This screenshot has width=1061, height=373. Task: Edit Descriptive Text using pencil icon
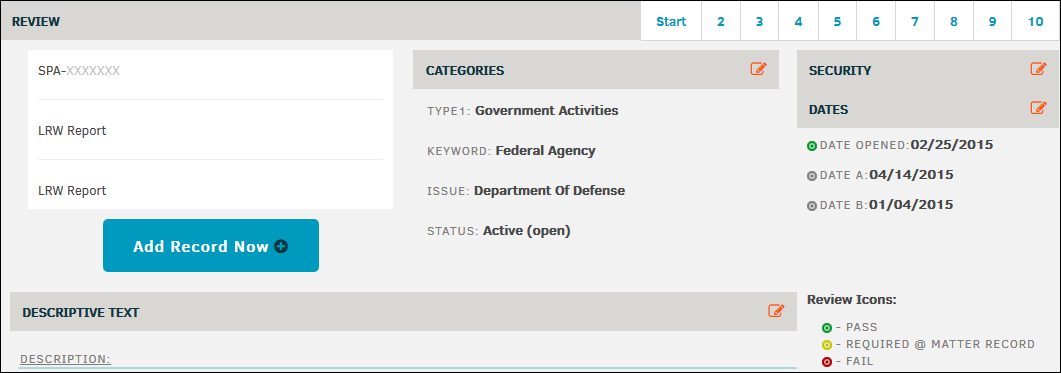[776, 311]
